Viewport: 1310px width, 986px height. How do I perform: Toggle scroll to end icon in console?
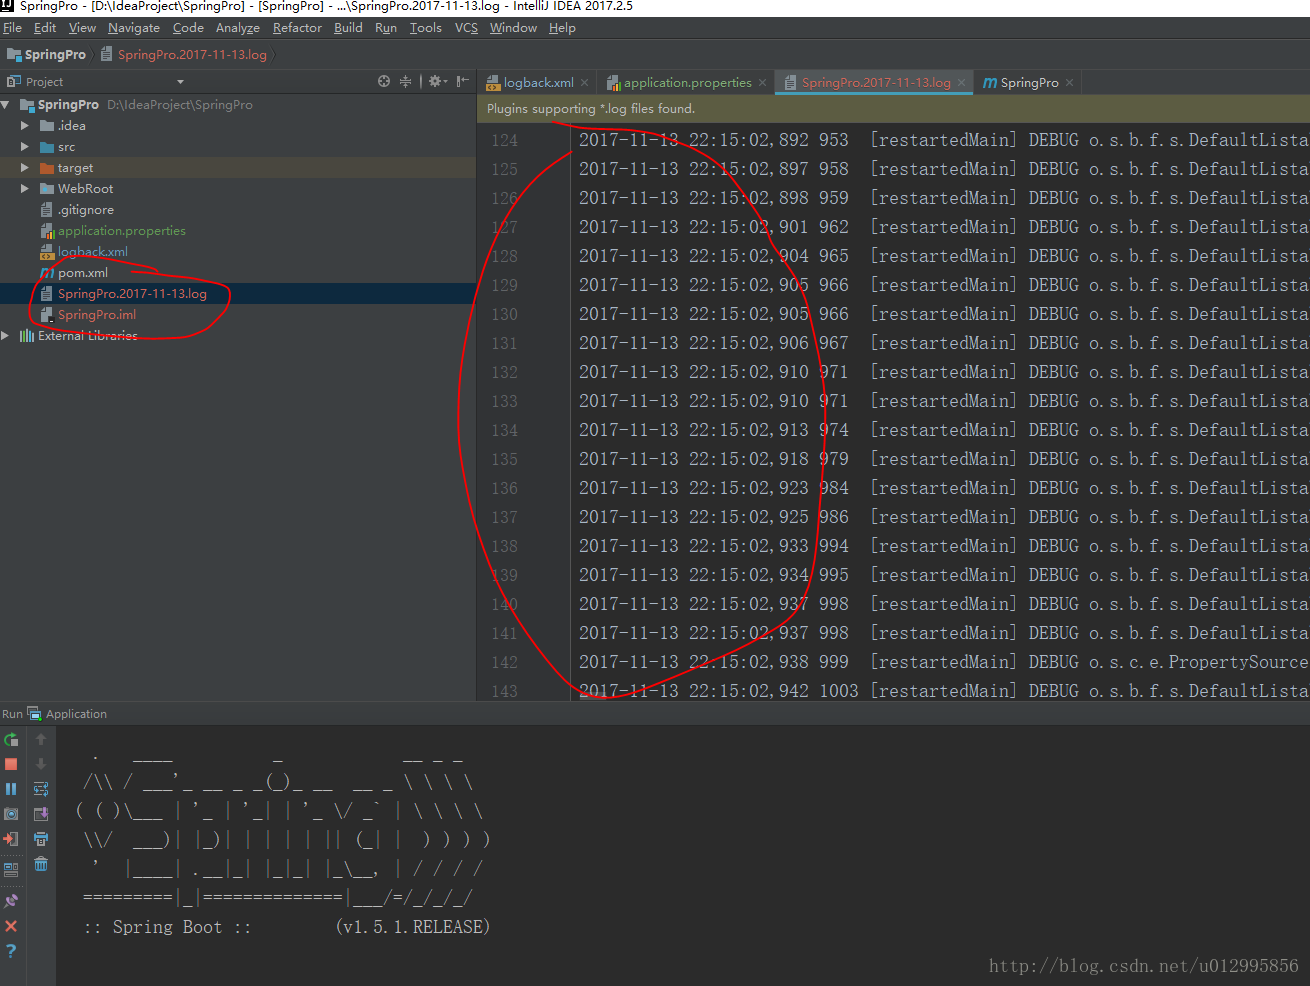point(41,814)
